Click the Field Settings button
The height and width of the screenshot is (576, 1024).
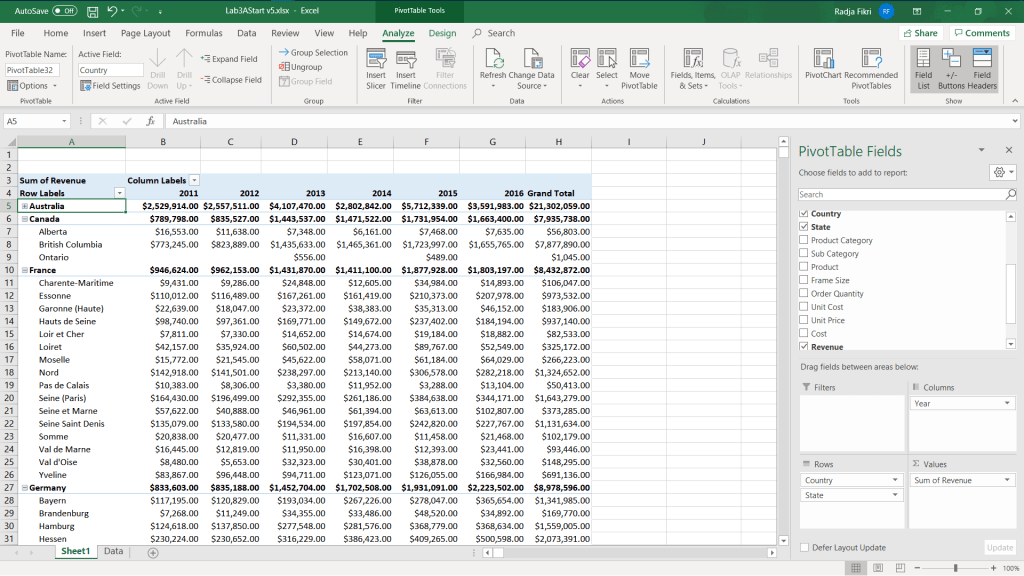pos(110,86)
